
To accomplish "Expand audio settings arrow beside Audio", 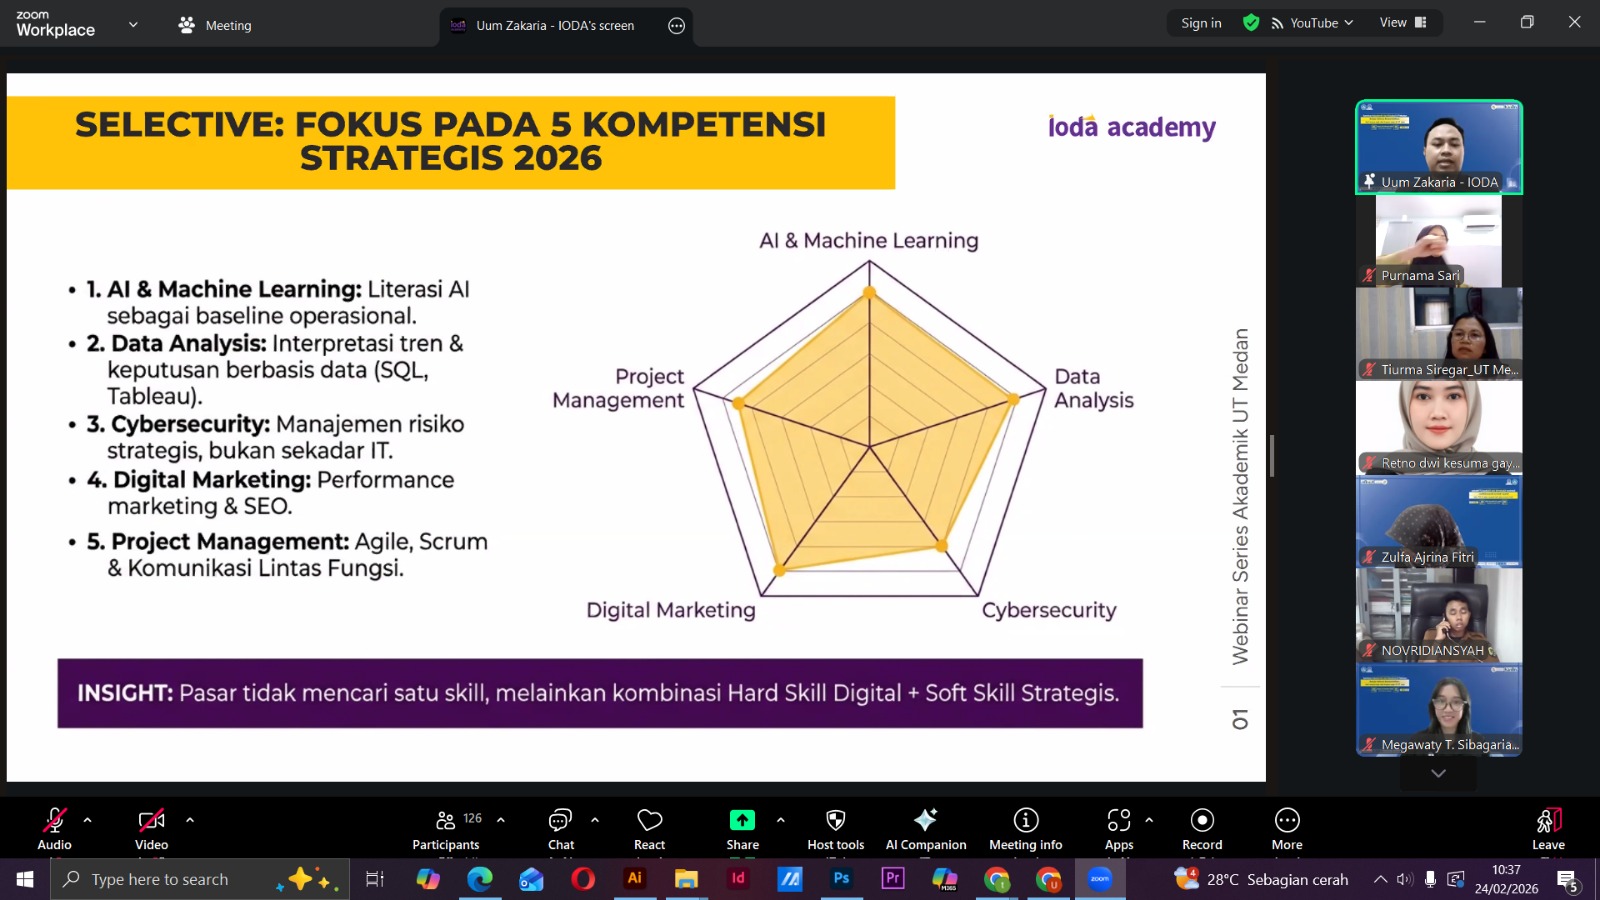I will tap(88, 820).
